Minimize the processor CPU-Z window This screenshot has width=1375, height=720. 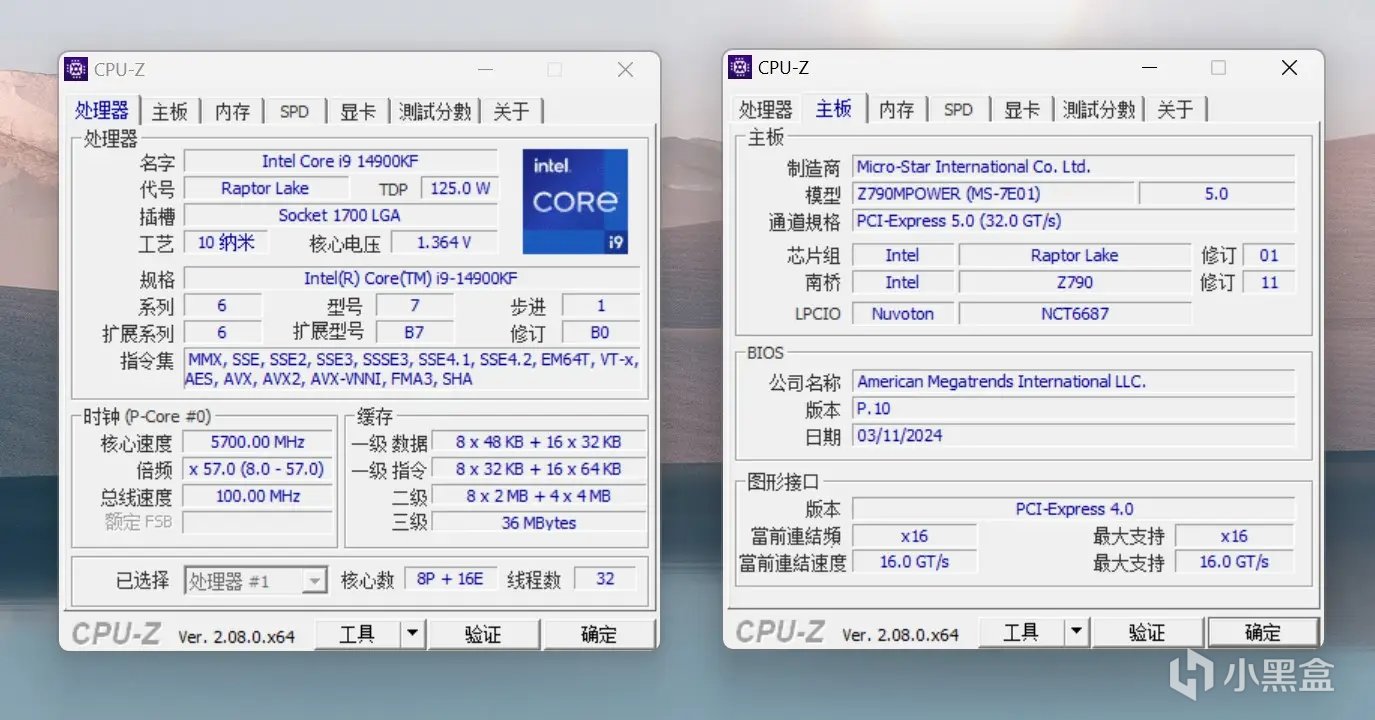click(x=485, y=69)
